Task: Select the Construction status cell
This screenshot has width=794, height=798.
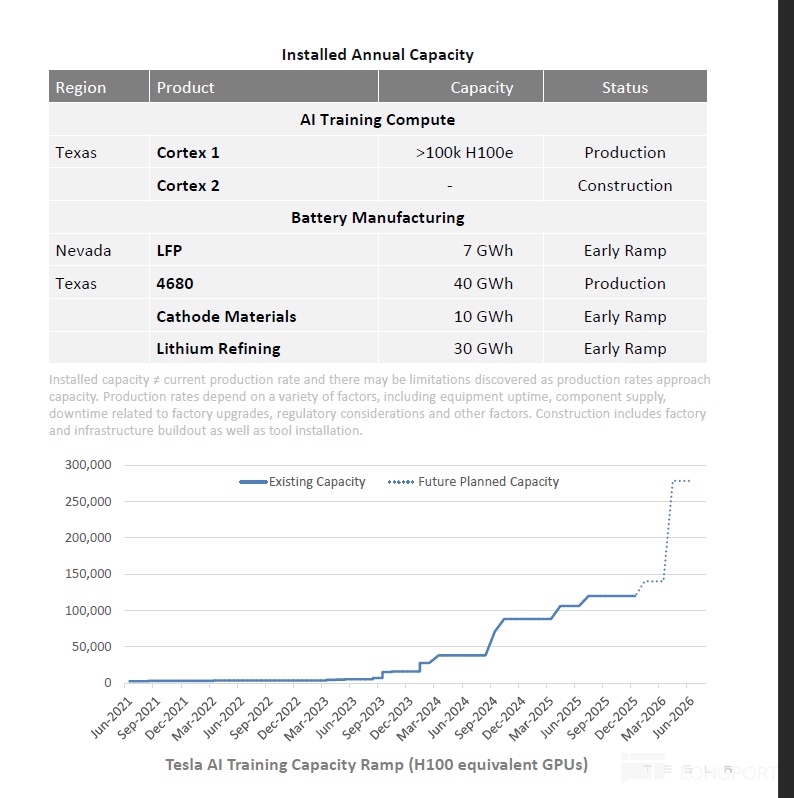Action: point(625,186)
